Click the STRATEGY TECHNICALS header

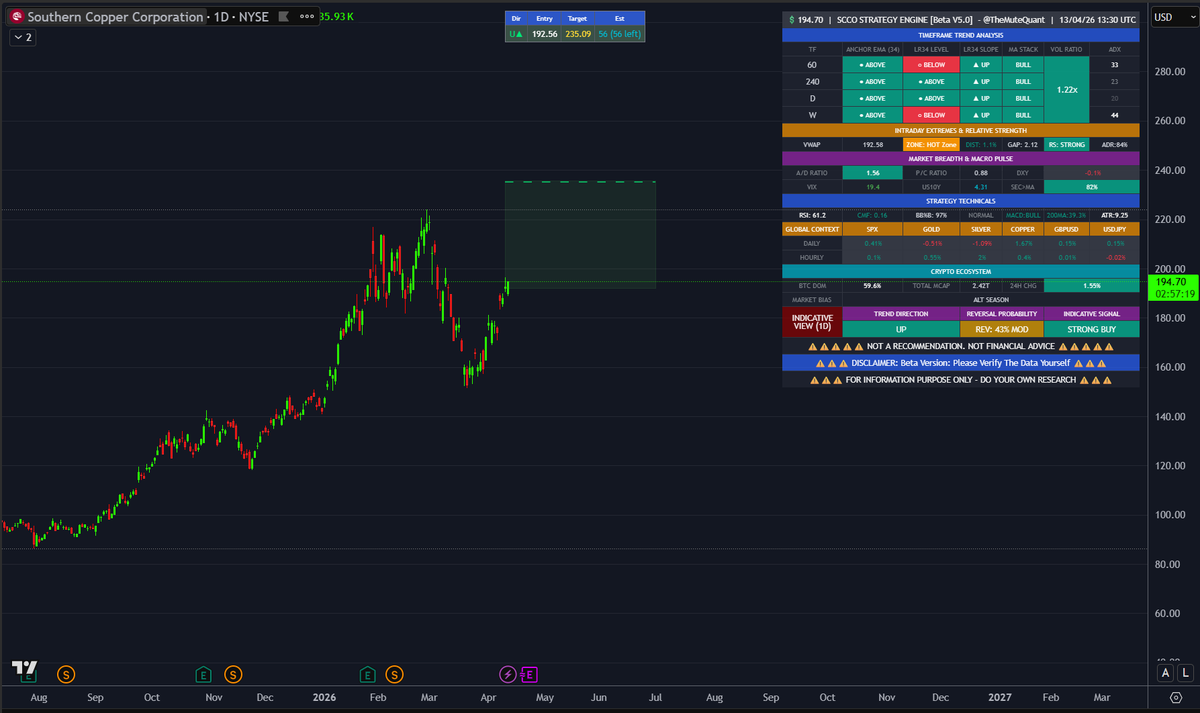click(x=960, y=201)
